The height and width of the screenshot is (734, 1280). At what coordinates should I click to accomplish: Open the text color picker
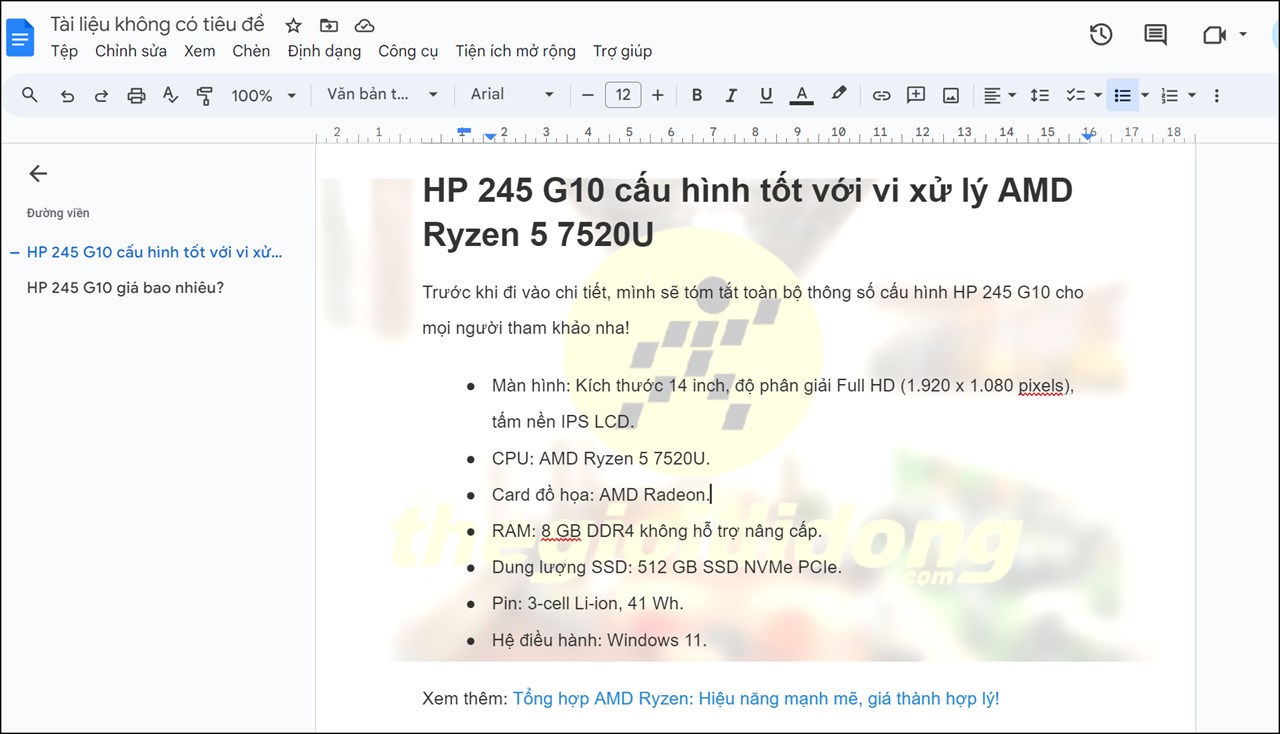(x=801, y=95)
